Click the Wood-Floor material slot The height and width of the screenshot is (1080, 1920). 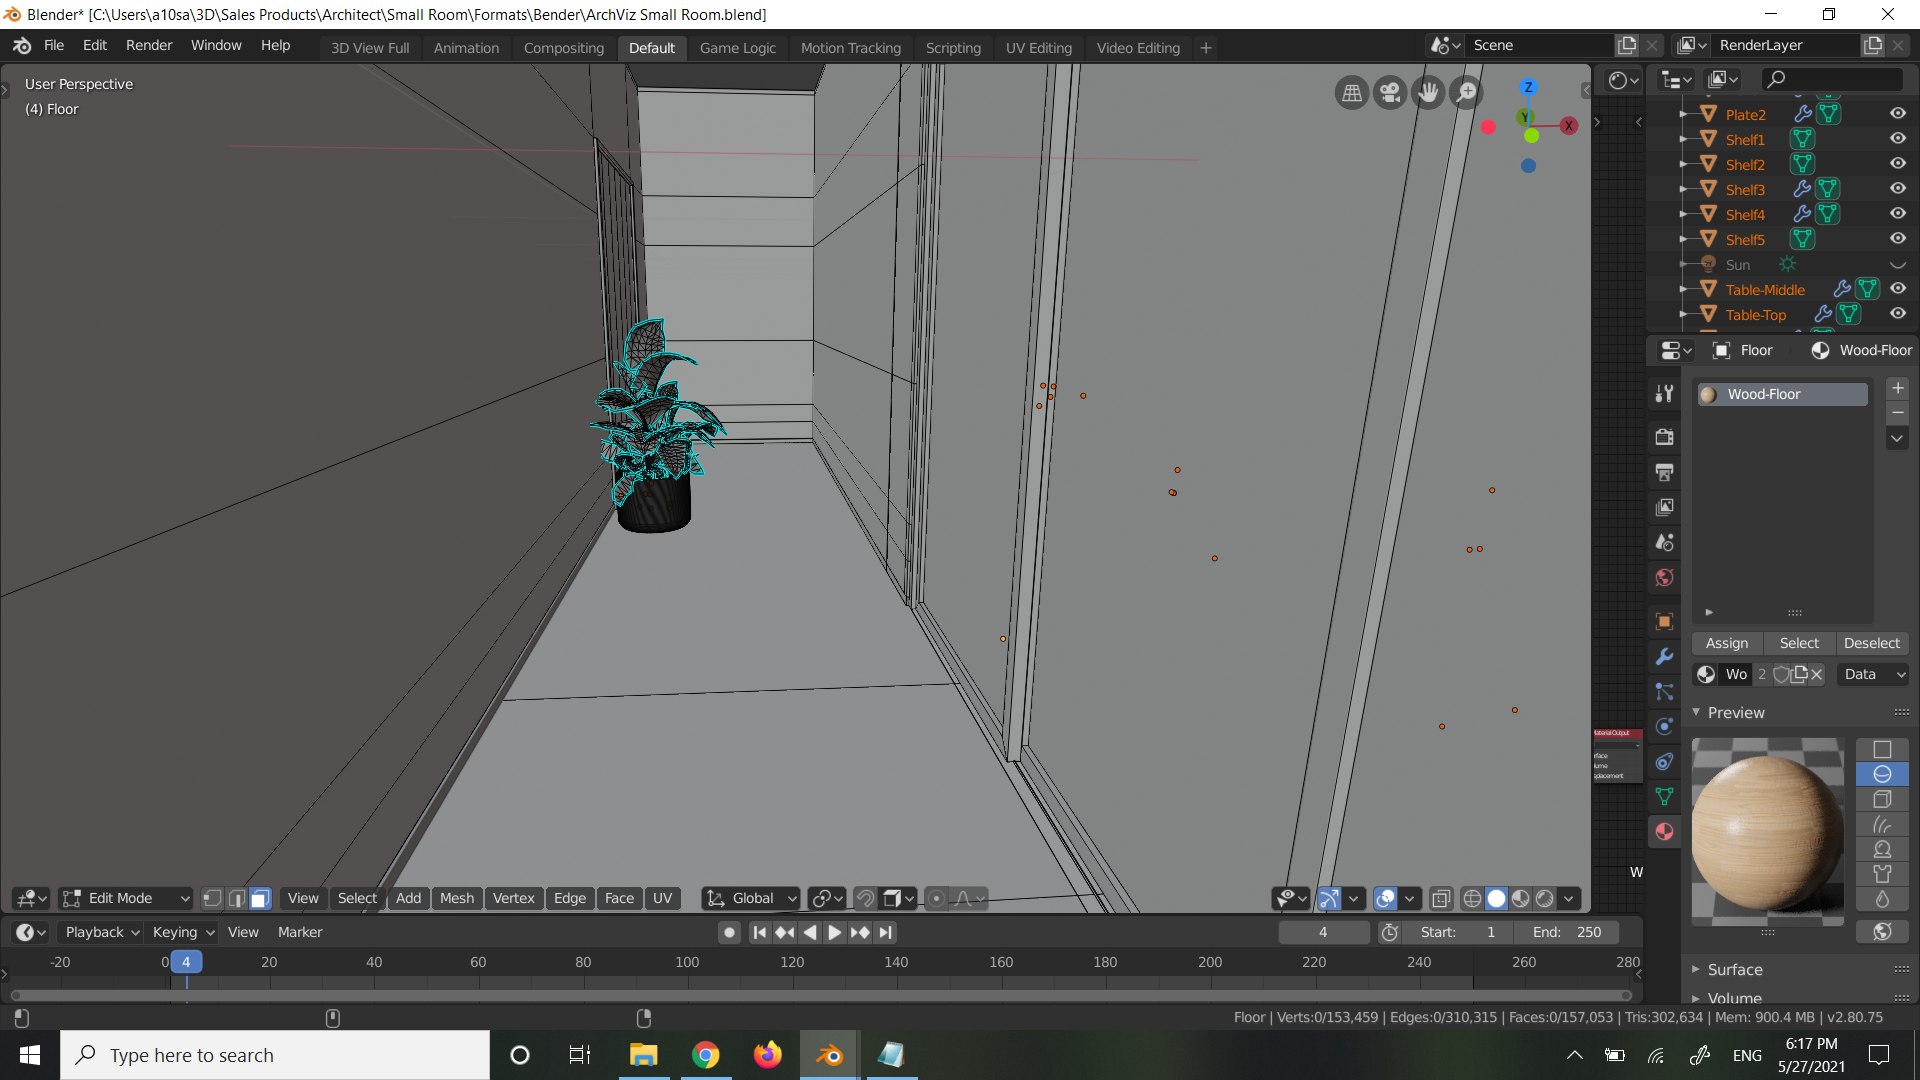pyautogui.click(x=1782, y=394)
